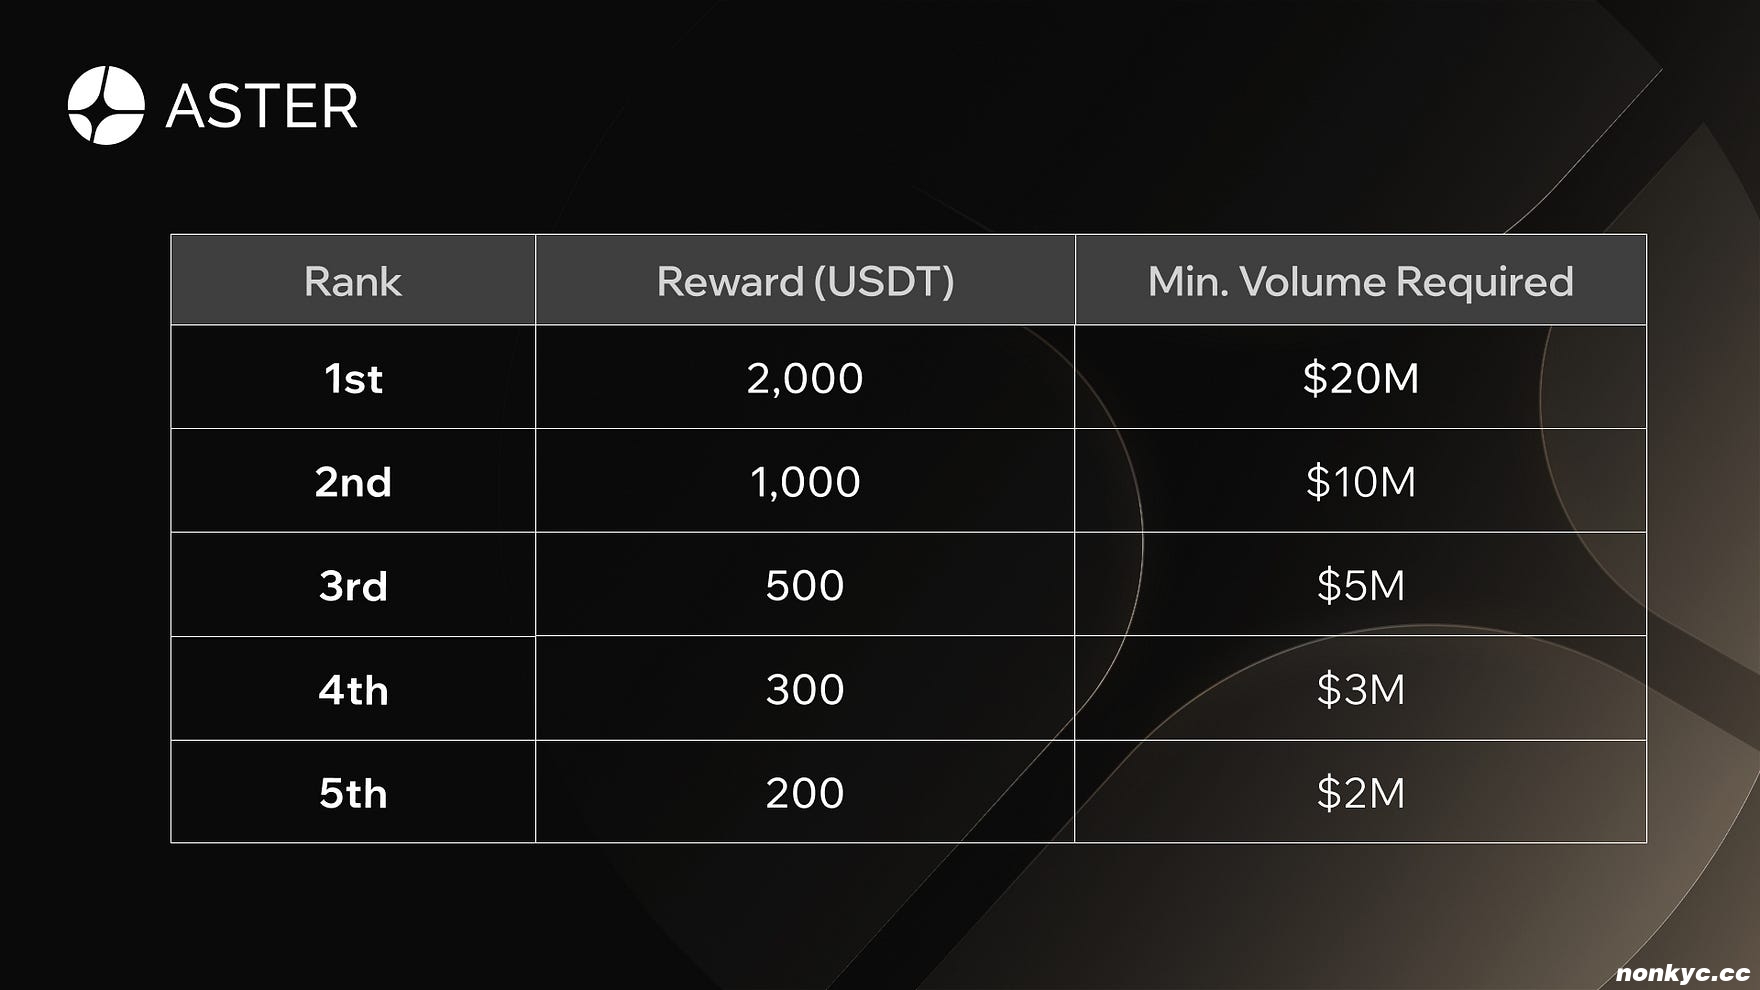
Task: Select the 2,000 reward value
Action: tap(805, 378)
